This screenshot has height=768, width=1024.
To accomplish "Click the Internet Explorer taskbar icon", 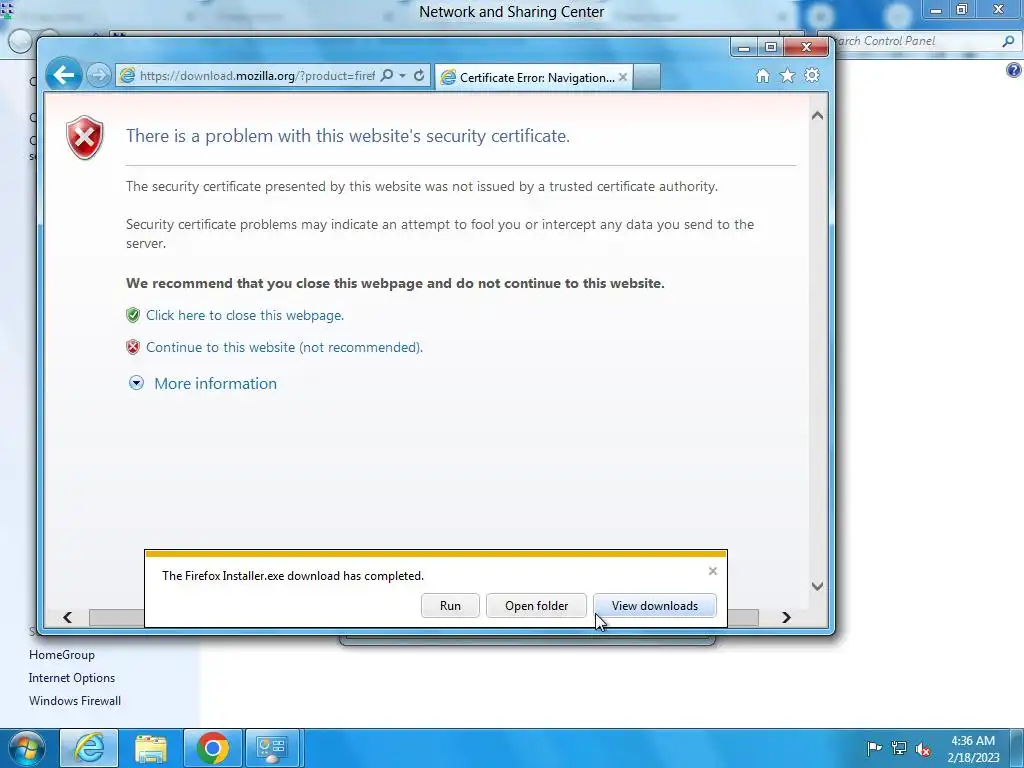I will click(89, 748).
